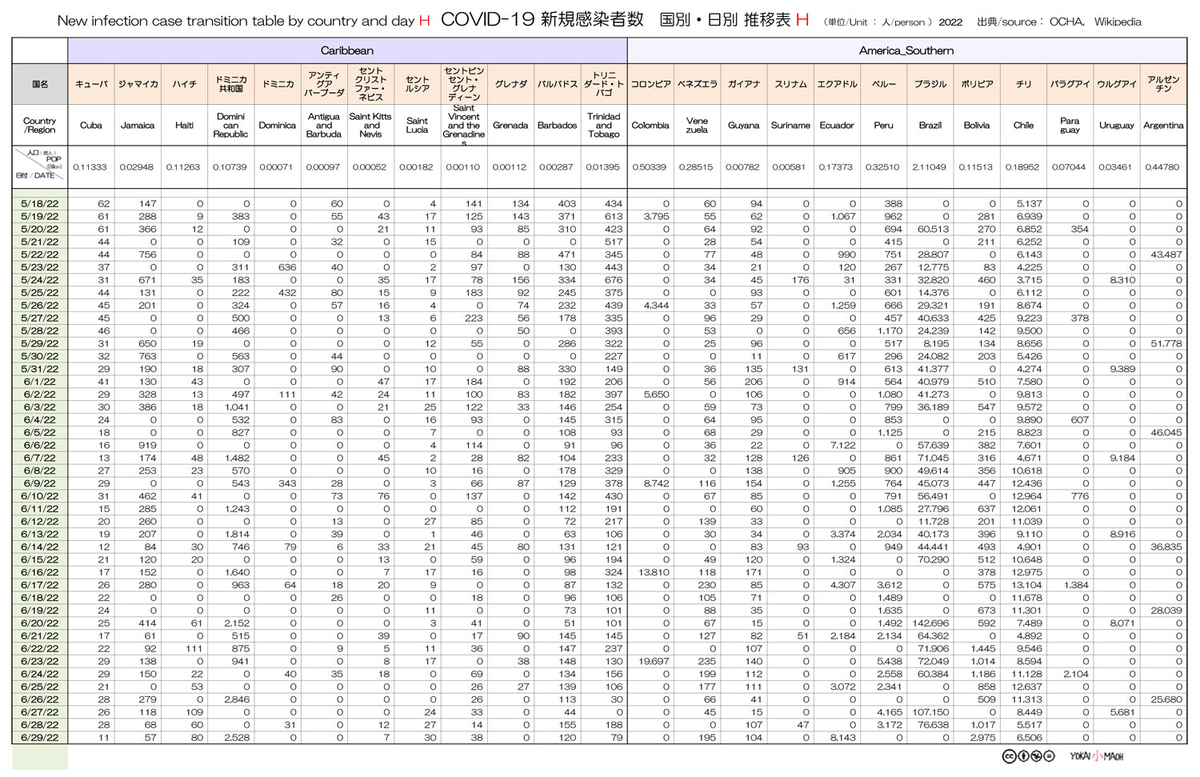Select the Jamaica column header
Viewport: 1200px width, 777px height.
[138, 125]
